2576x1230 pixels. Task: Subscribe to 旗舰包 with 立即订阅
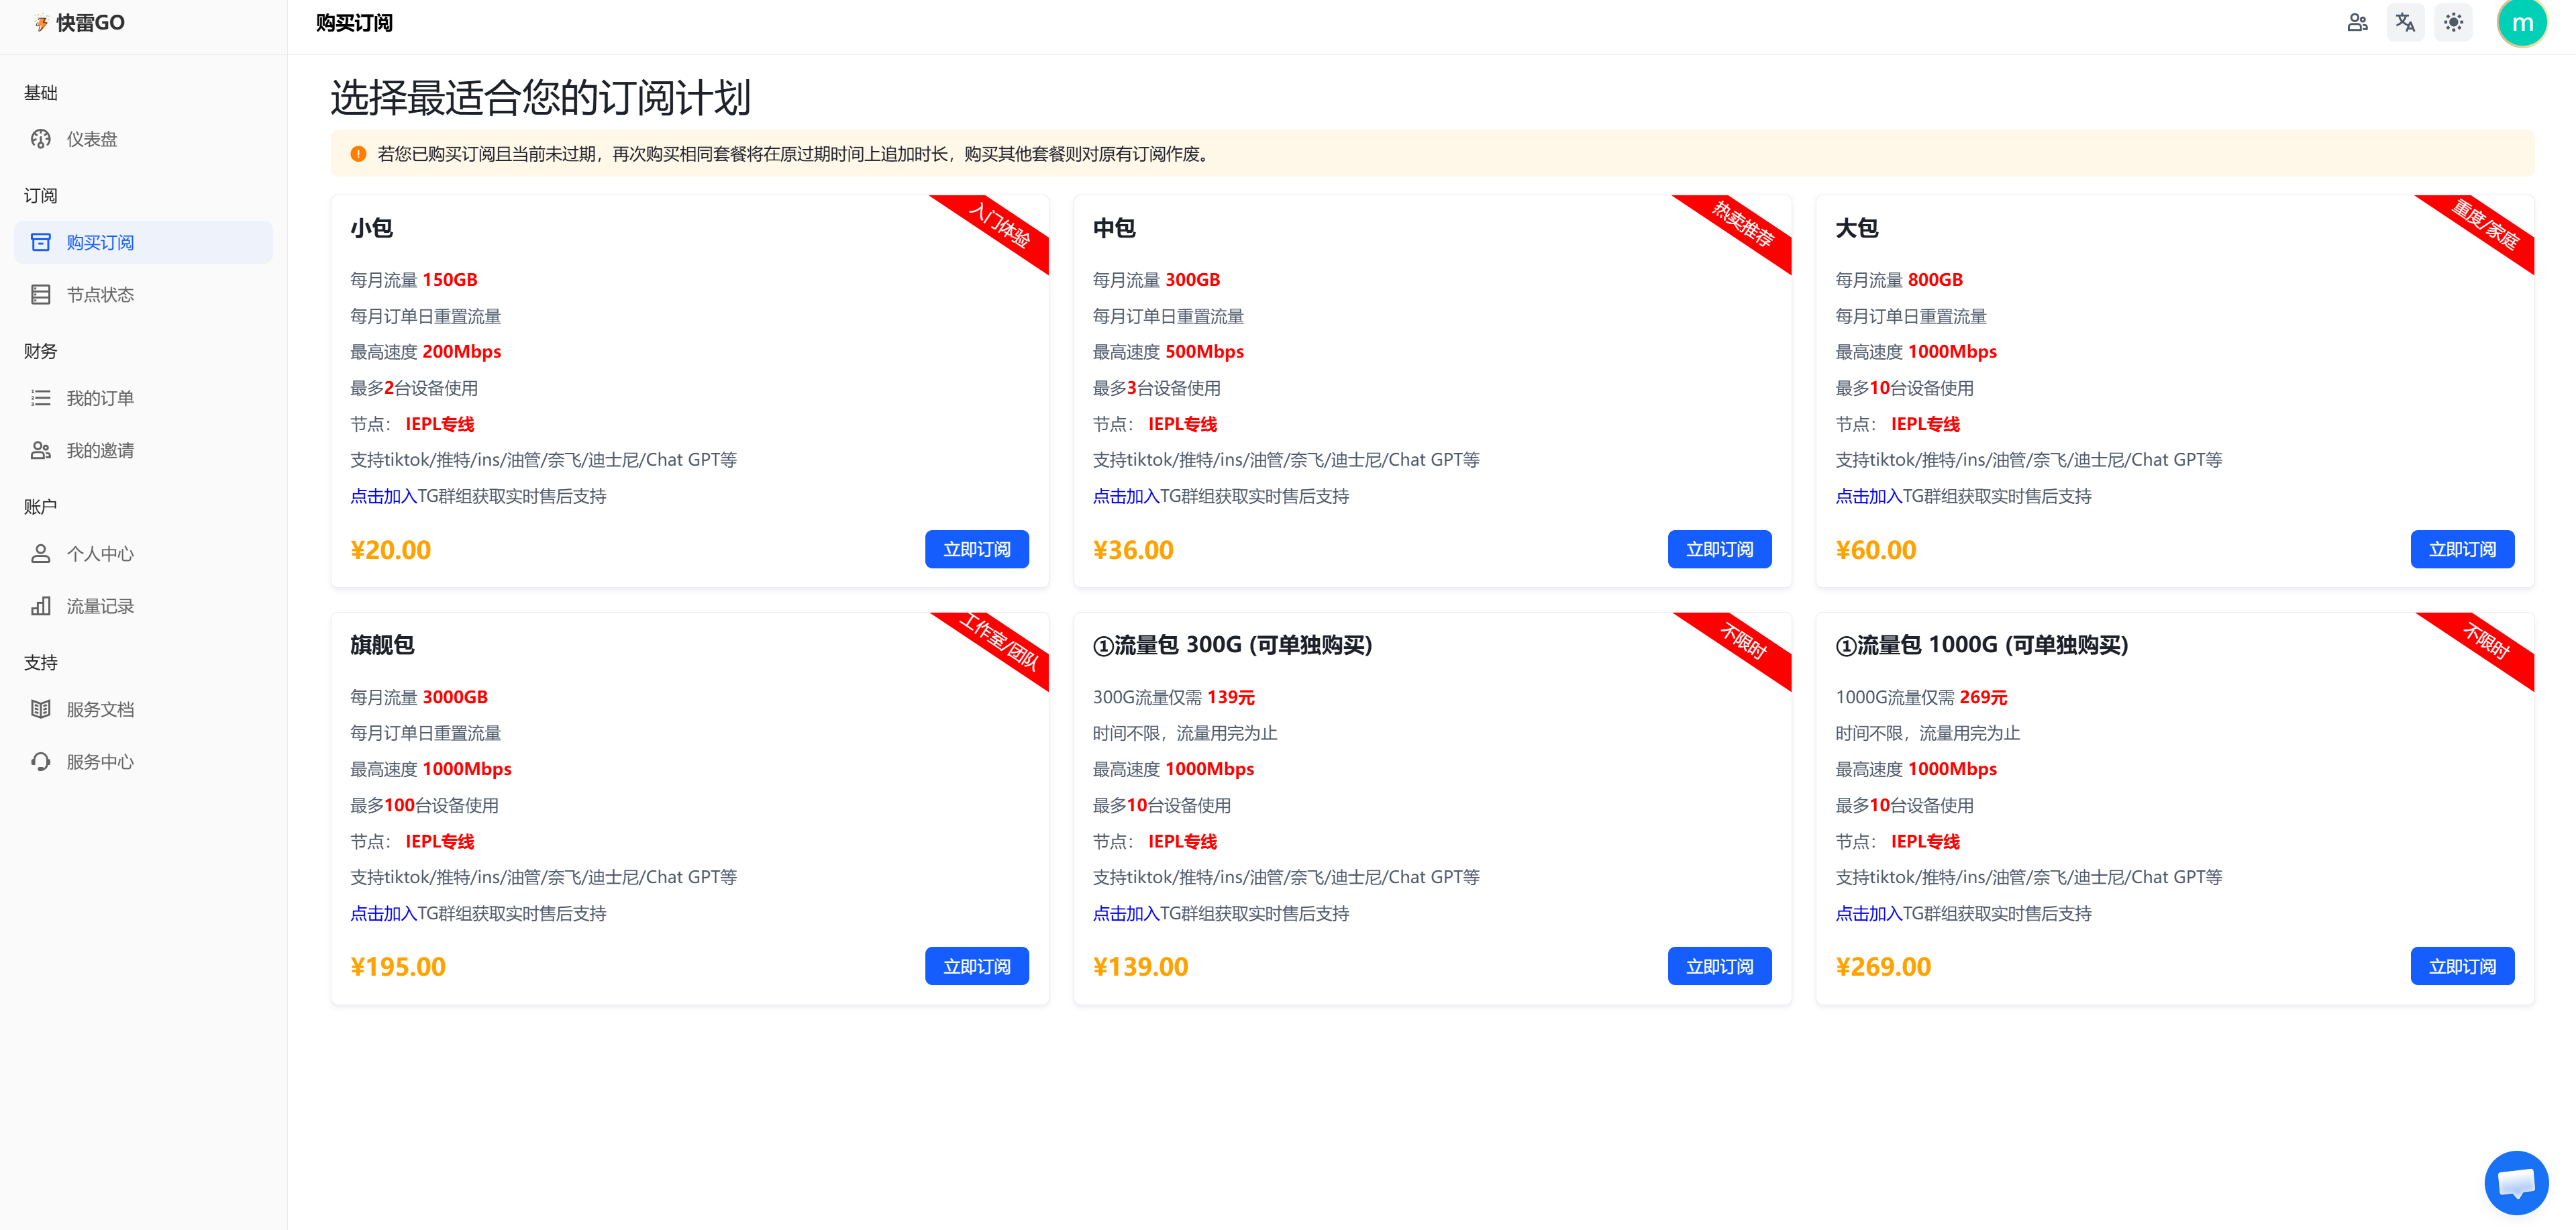coord(976,966)
